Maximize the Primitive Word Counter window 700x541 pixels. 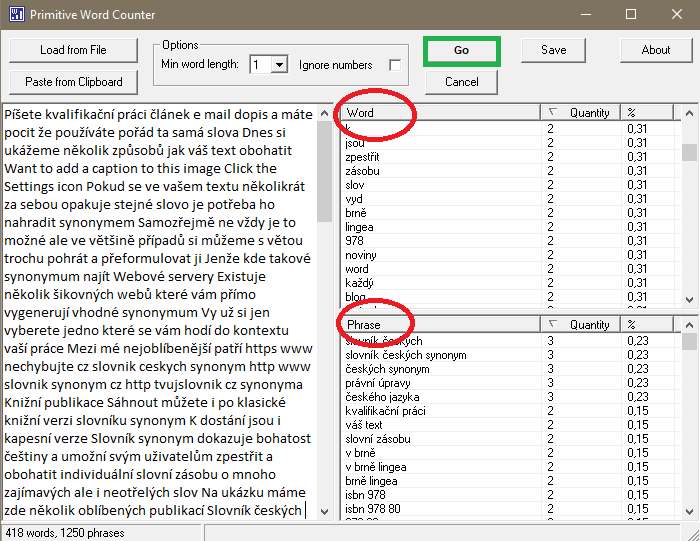pos(631,14)
